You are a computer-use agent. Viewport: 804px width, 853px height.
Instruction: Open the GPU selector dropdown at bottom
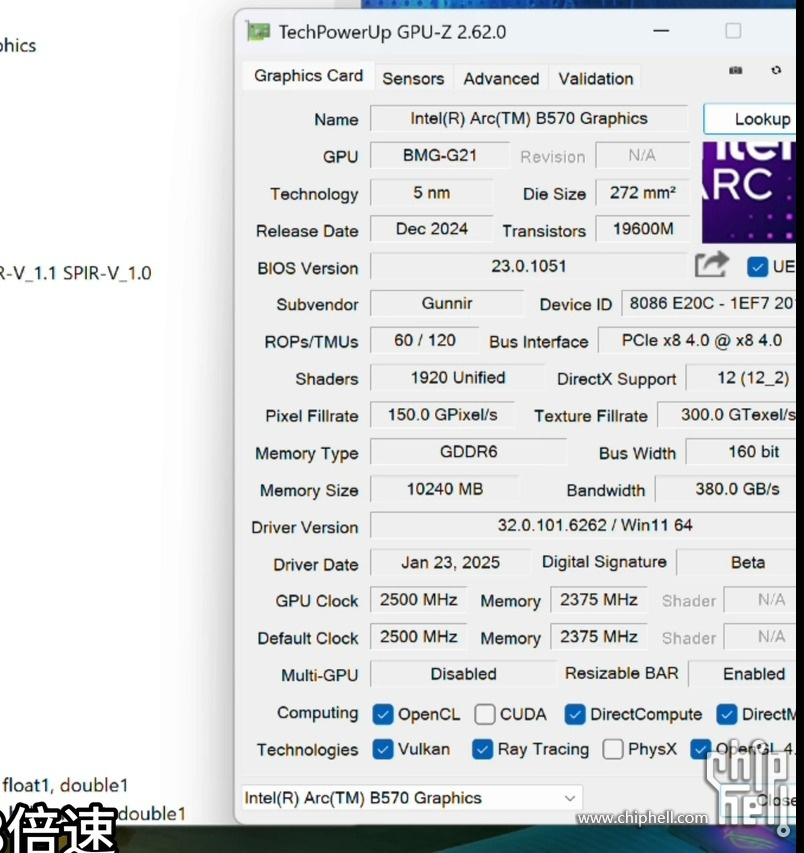[x=412, y=798]
